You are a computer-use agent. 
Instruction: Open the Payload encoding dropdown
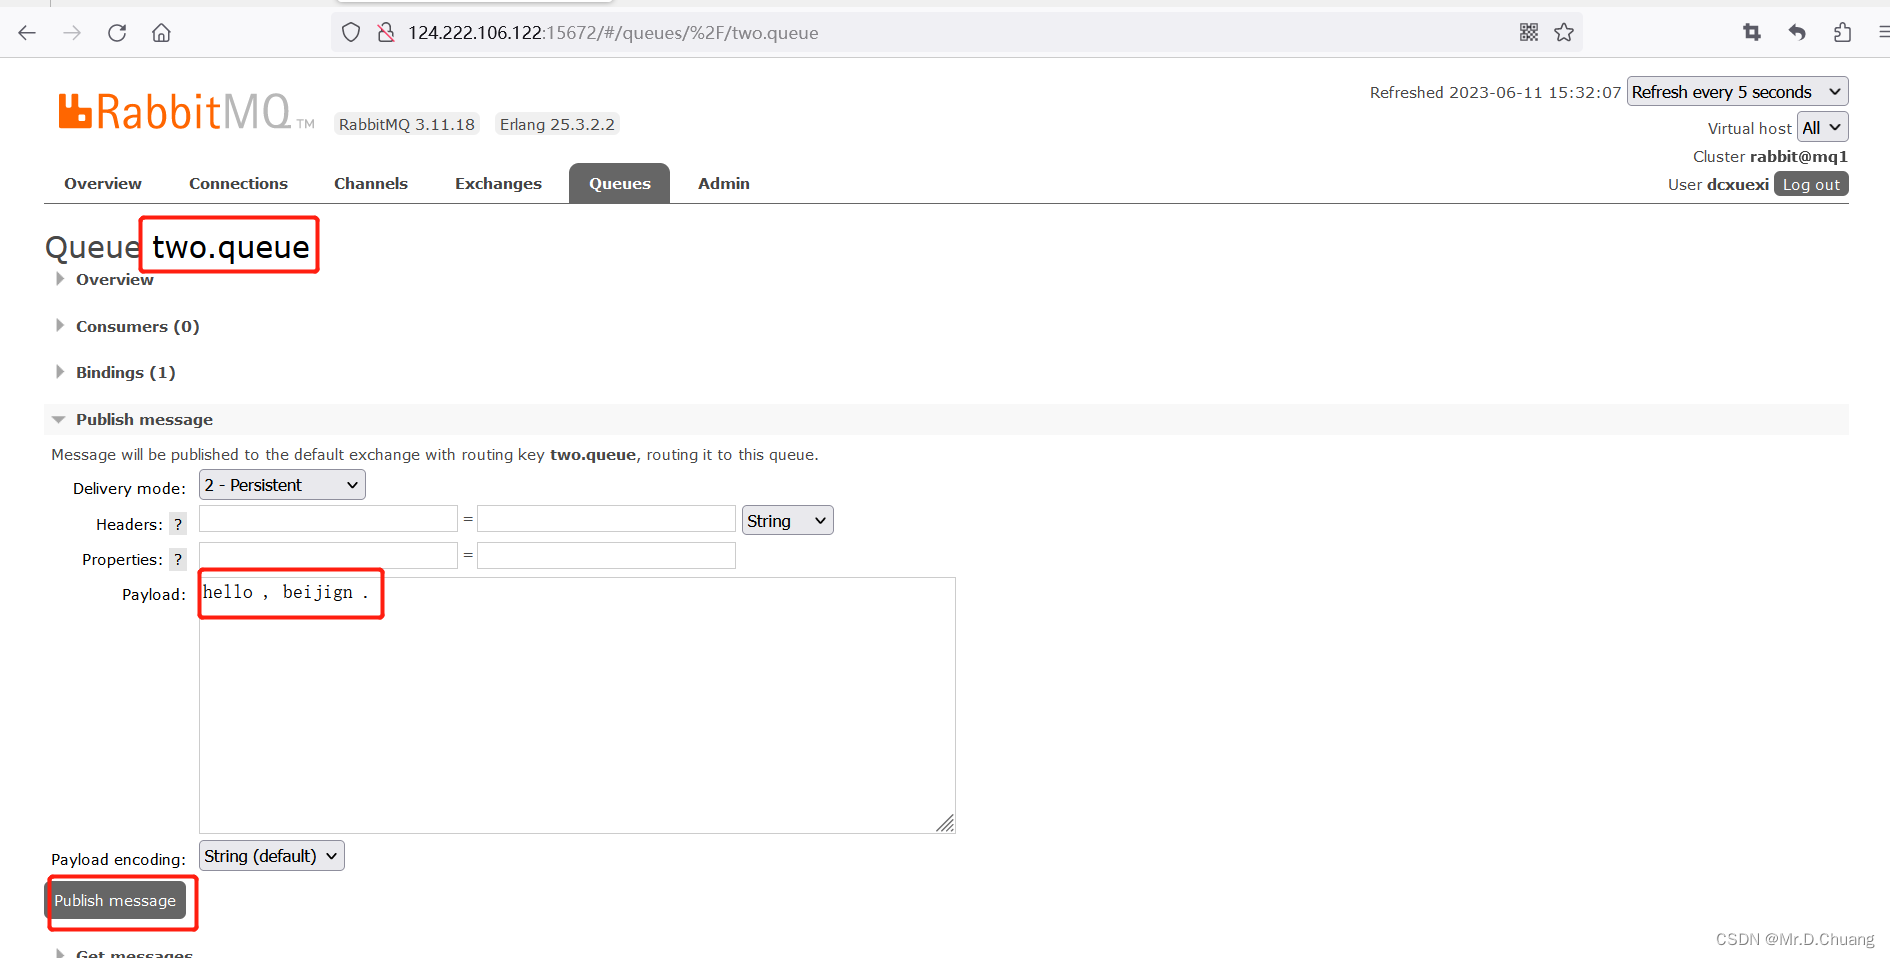272,856
